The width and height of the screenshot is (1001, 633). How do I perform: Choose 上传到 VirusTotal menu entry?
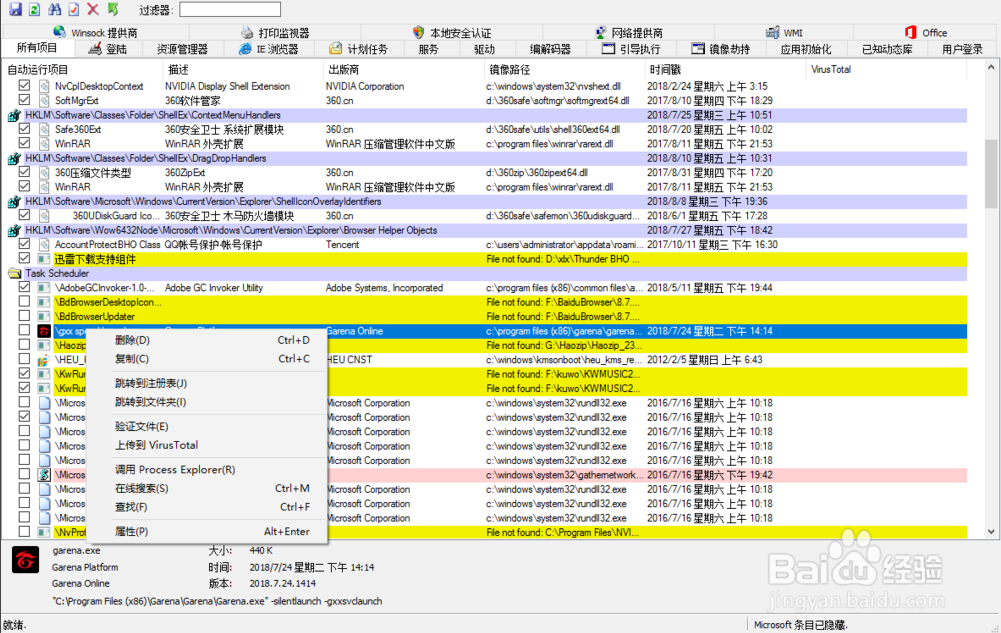coord(156,445)
